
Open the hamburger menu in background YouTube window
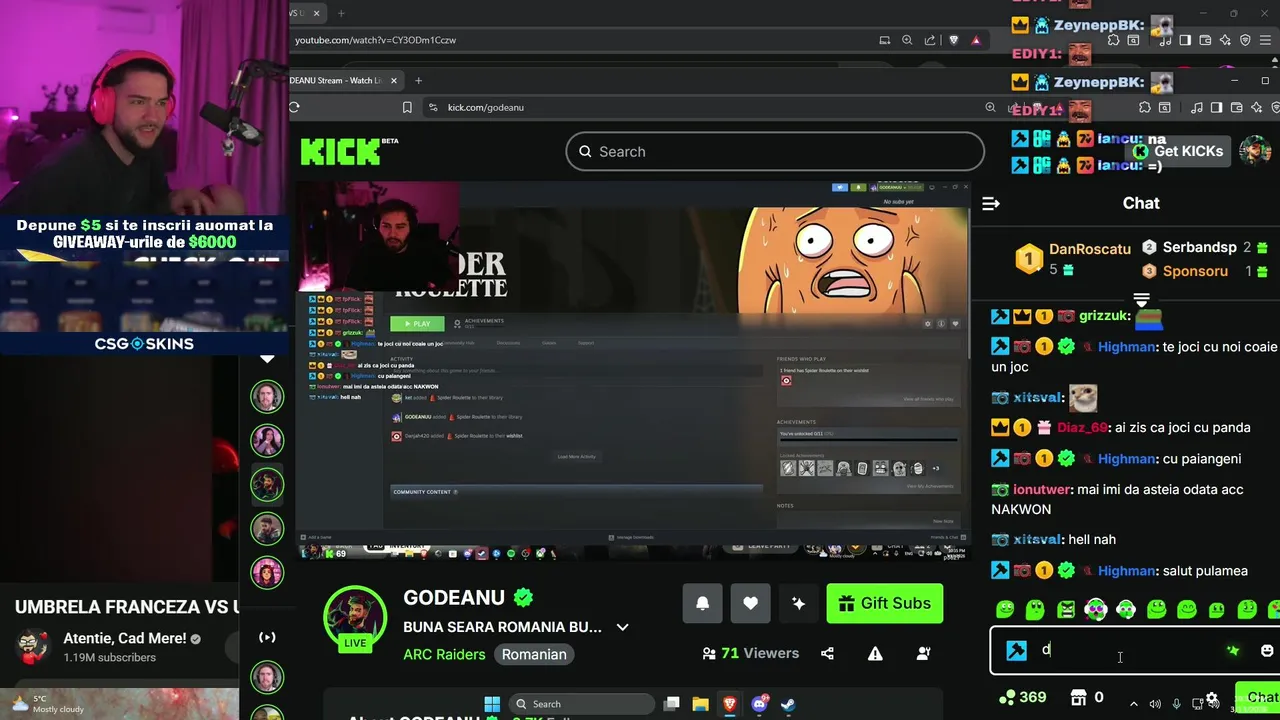click(x=1263, y=40)
